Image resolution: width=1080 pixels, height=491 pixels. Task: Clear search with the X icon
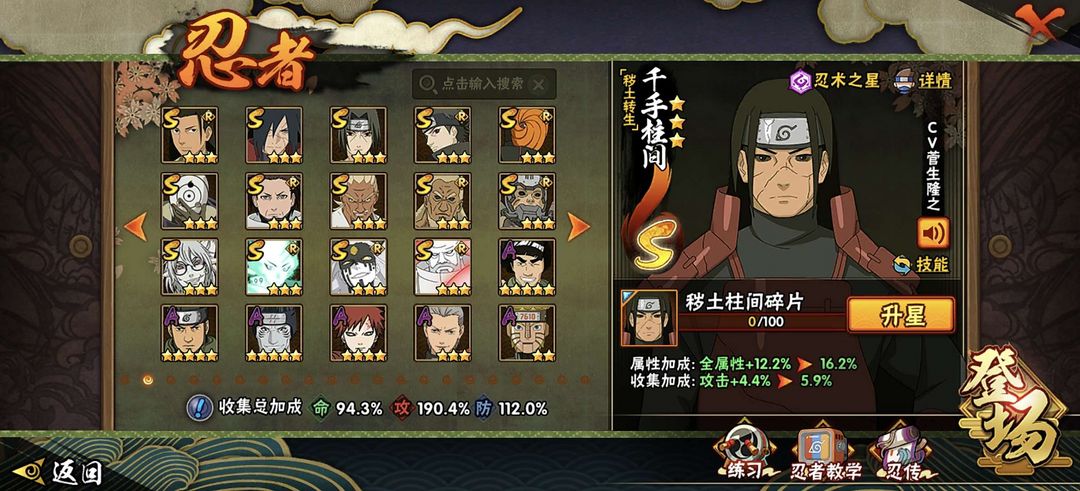coord(539,84)
